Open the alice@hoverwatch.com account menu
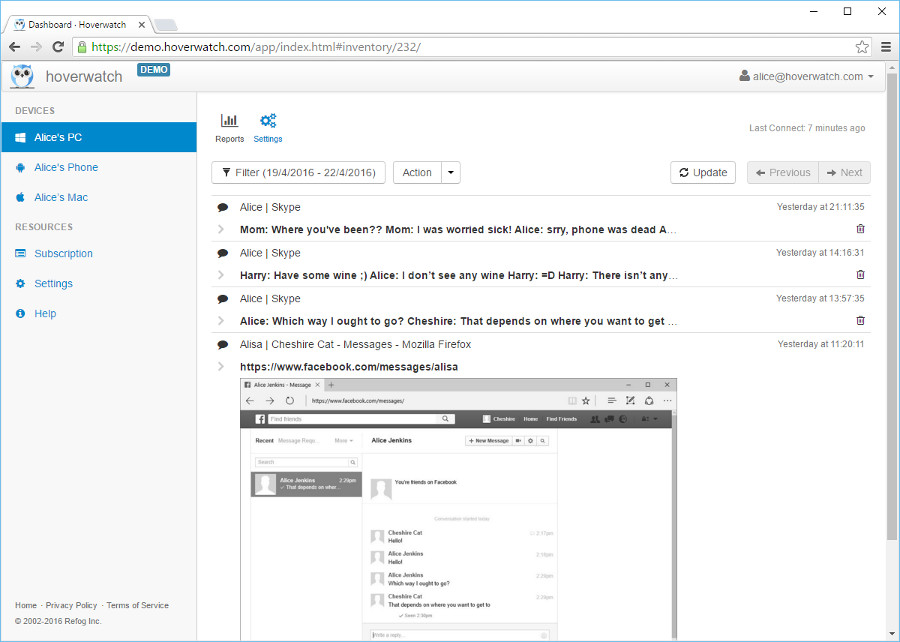Viewport: 900px width, 642px height. click(806, 76)
